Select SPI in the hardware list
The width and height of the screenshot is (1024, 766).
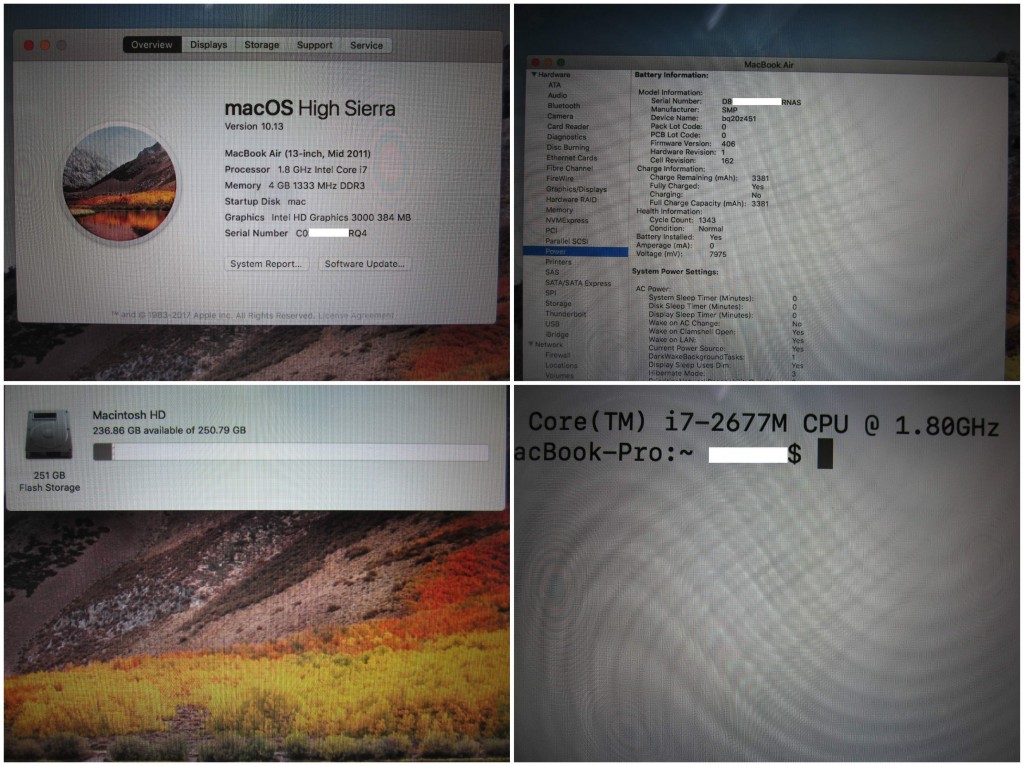(x=551, y=293)
